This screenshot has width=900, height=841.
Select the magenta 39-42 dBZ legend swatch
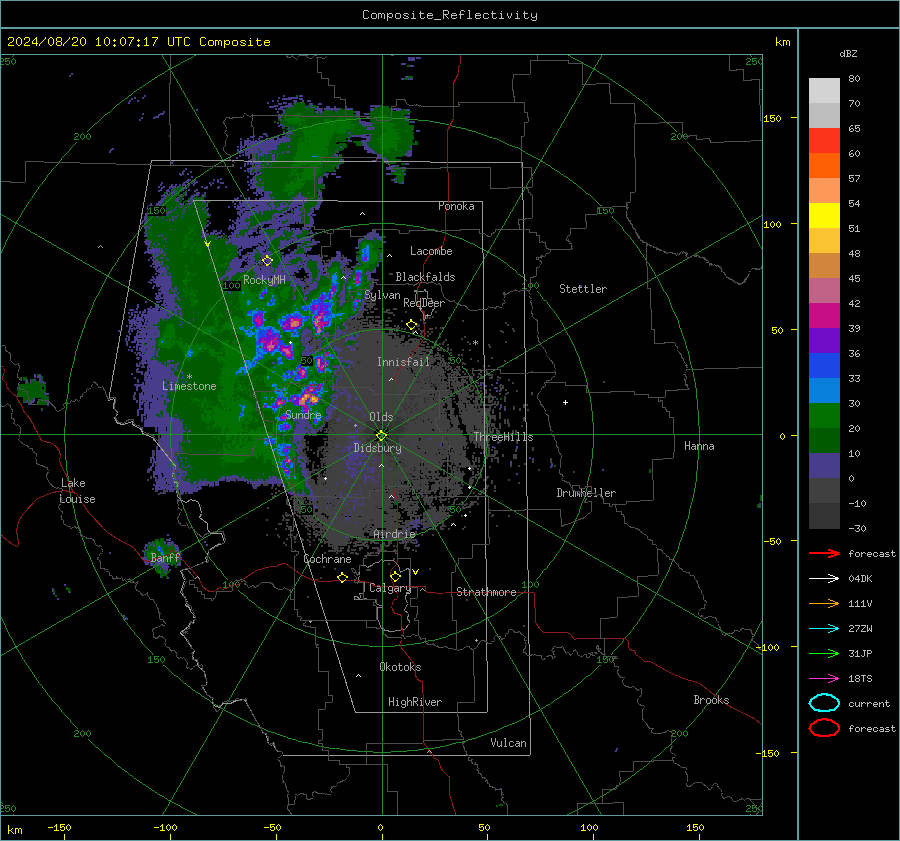pyautogui.click(x=824, y=316)
